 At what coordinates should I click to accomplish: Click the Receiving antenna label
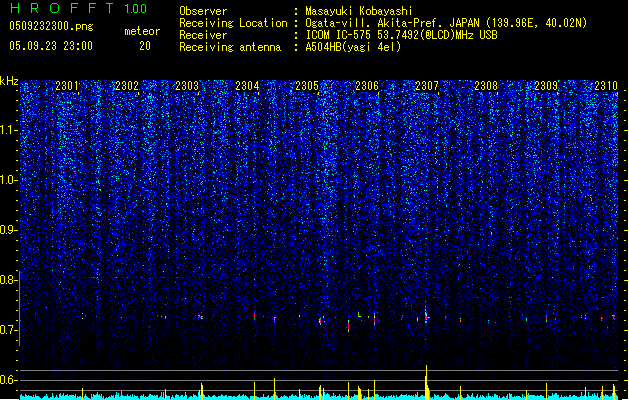pos(230,47)
